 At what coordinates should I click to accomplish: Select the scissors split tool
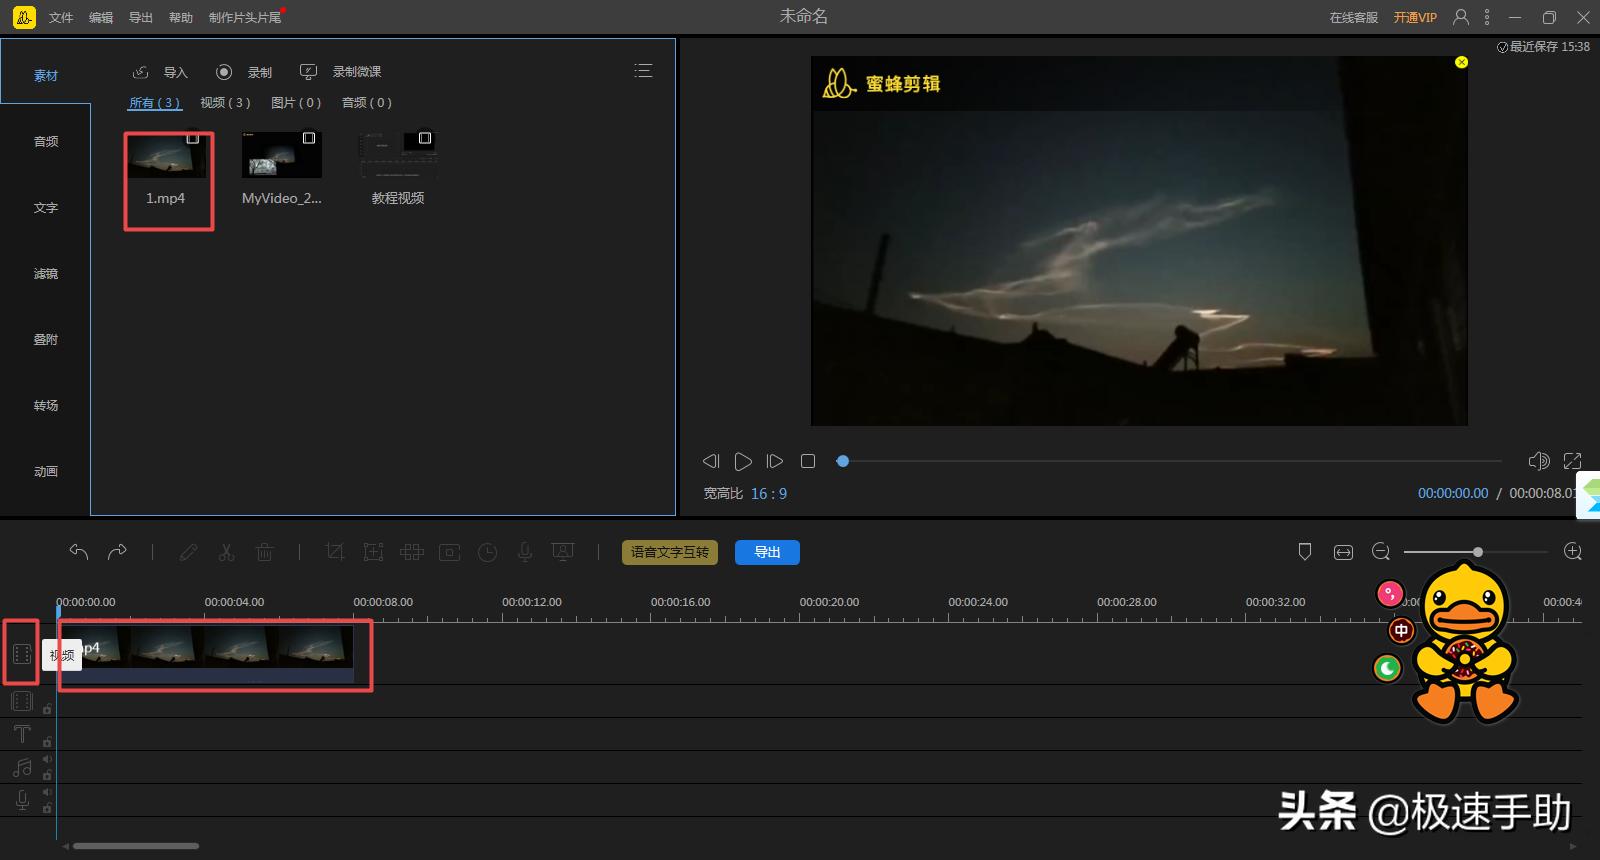(226, 552)
